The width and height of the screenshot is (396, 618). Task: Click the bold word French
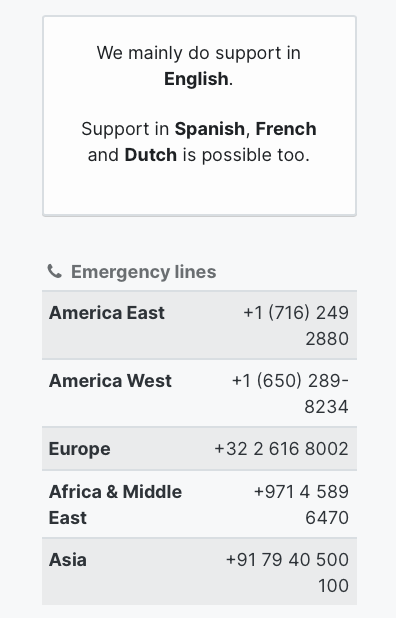(x=286, y=129)
